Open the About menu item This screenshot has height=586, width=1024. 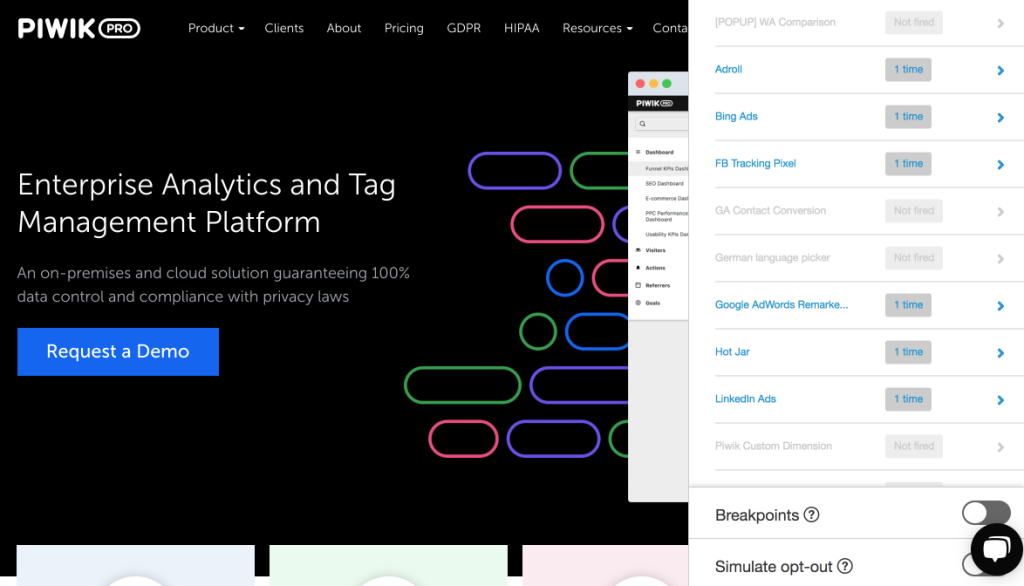(344, 28)
